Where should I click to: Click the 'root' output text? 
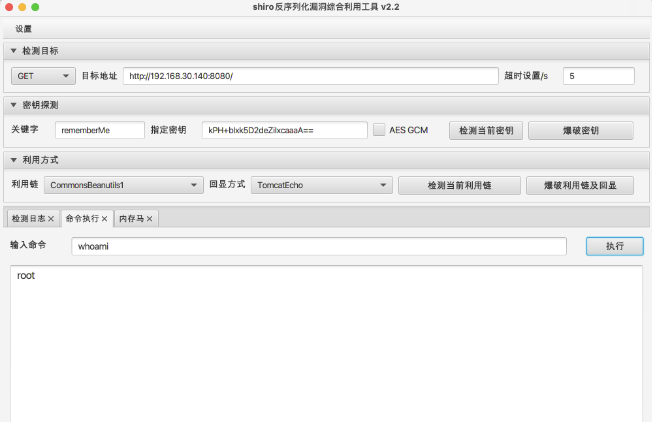(26, 276)
